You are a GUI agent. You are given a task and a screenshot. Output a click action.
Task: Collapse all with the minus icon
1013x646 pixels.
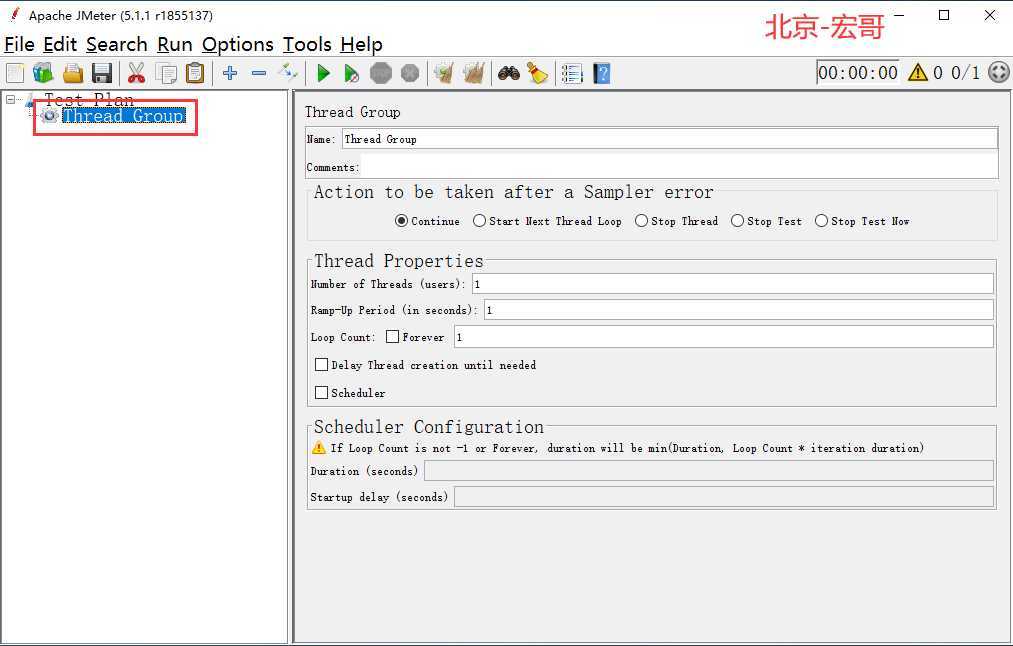[x=259, y=73]
